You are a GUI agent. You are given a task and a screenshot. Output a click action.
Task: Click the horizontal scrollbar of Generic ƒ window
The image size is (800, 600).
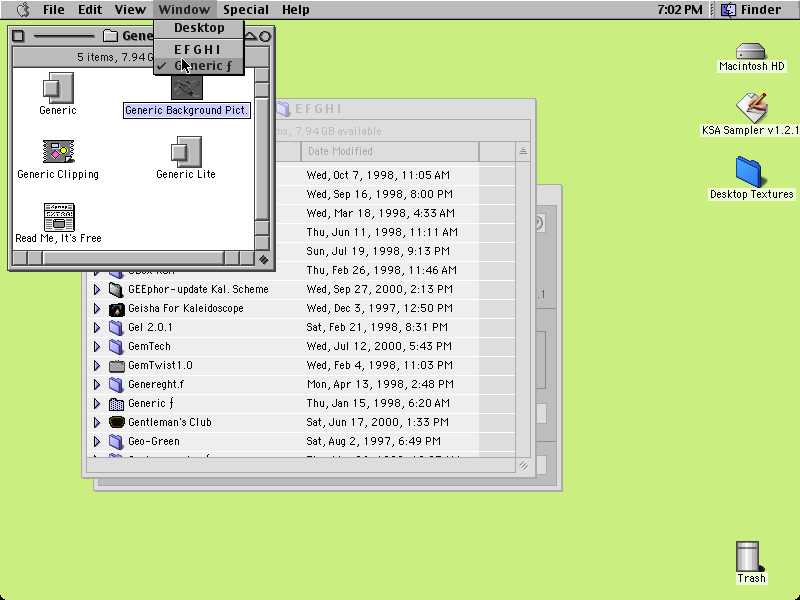pos(133,259)
